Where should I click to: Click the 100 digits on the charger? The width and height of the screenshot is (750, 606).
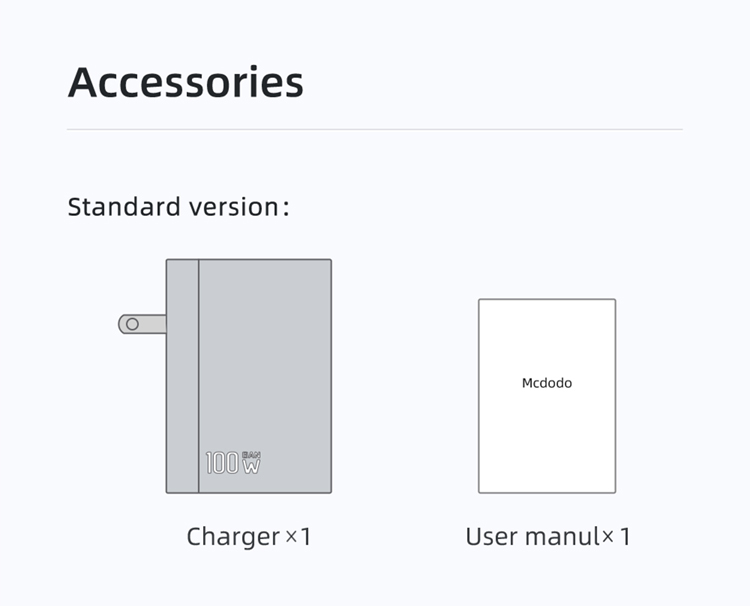(222, 463)
